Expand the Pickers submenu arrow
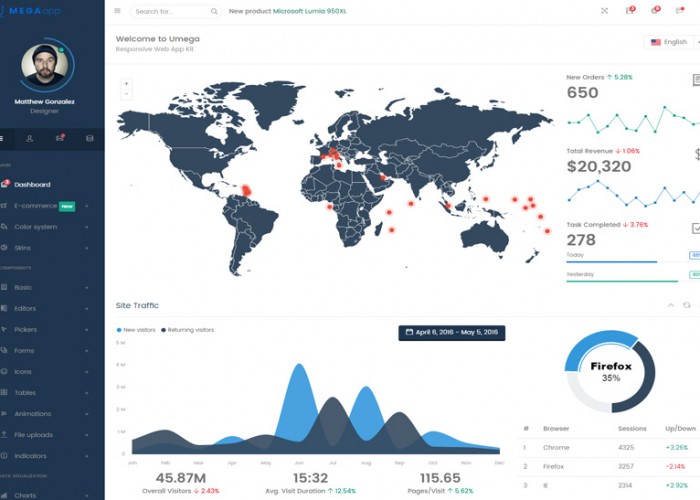 (87, 329)
